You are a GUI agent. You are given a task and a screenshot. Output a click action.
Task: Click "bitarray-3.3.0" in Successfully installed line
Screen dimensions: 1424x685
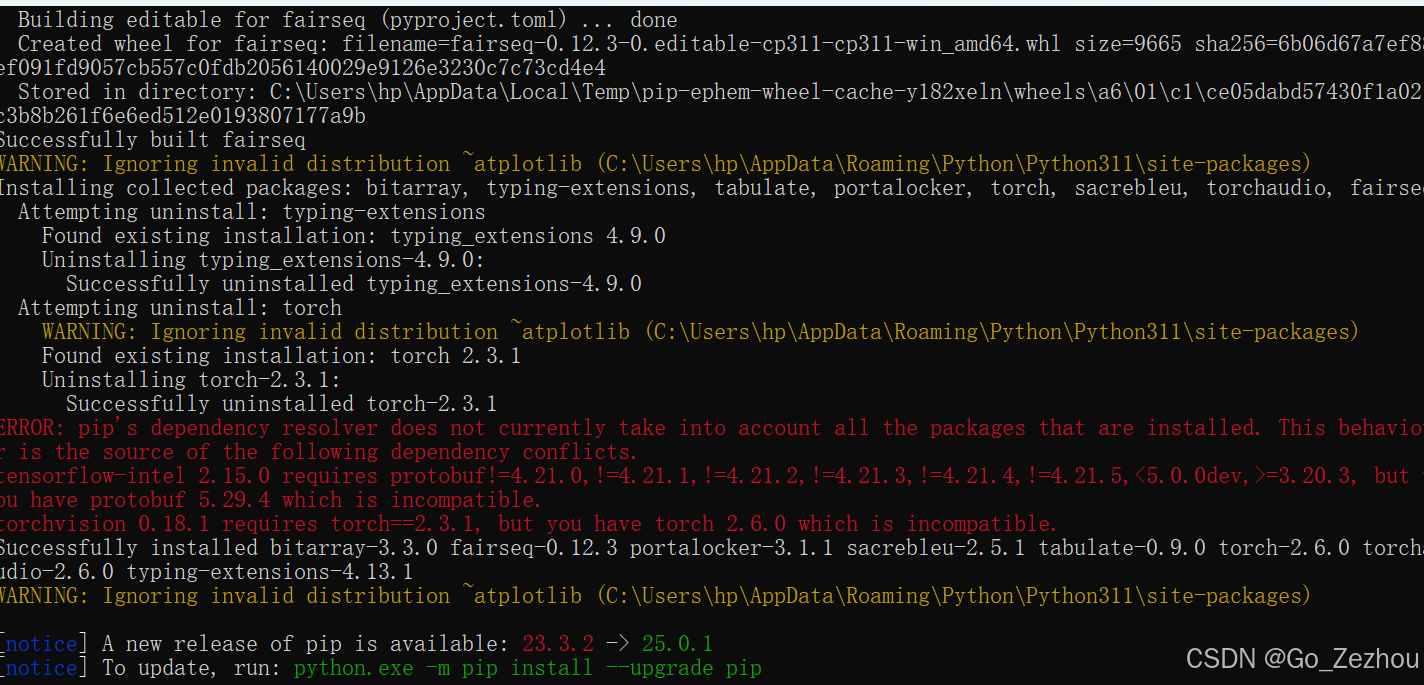353,548
